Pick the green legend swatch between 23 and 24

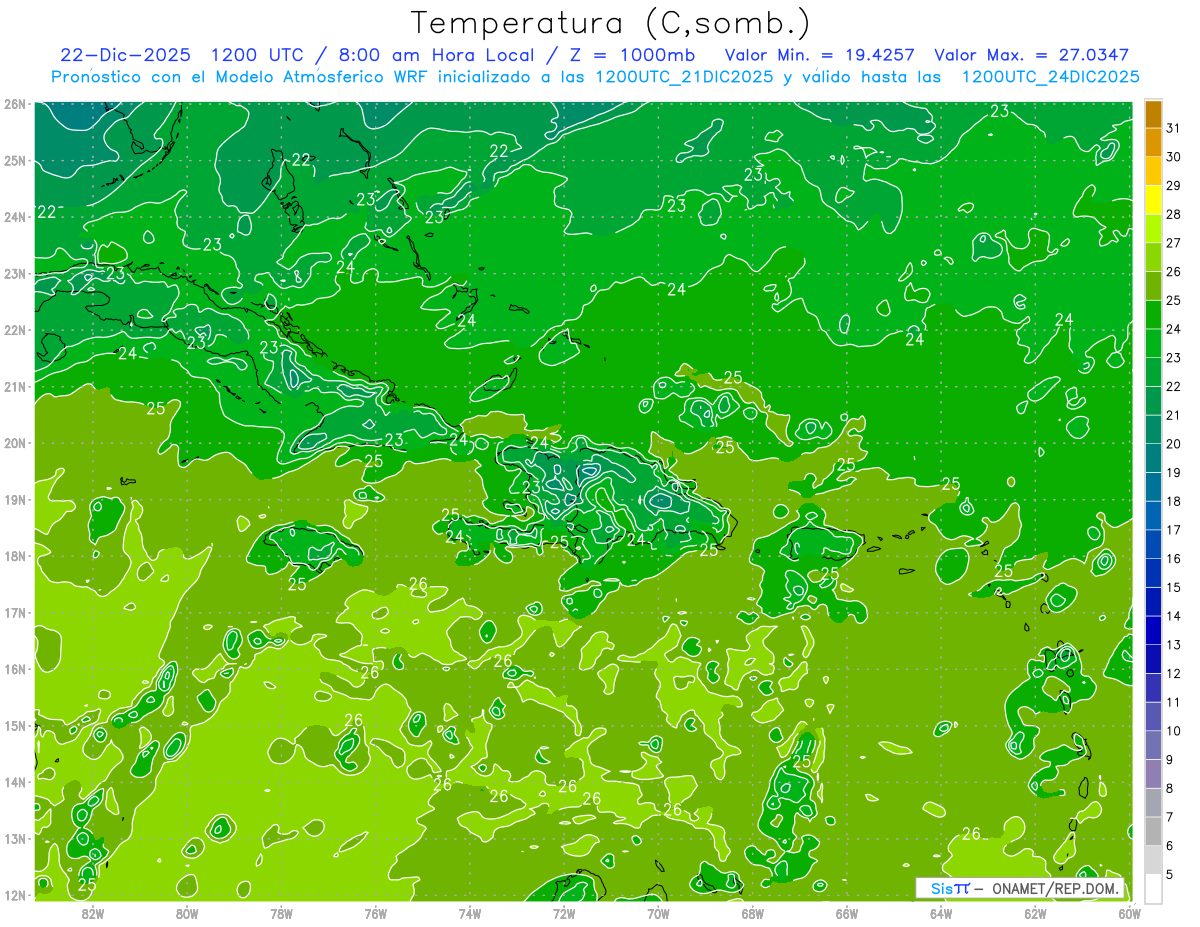coord(1153,343)
